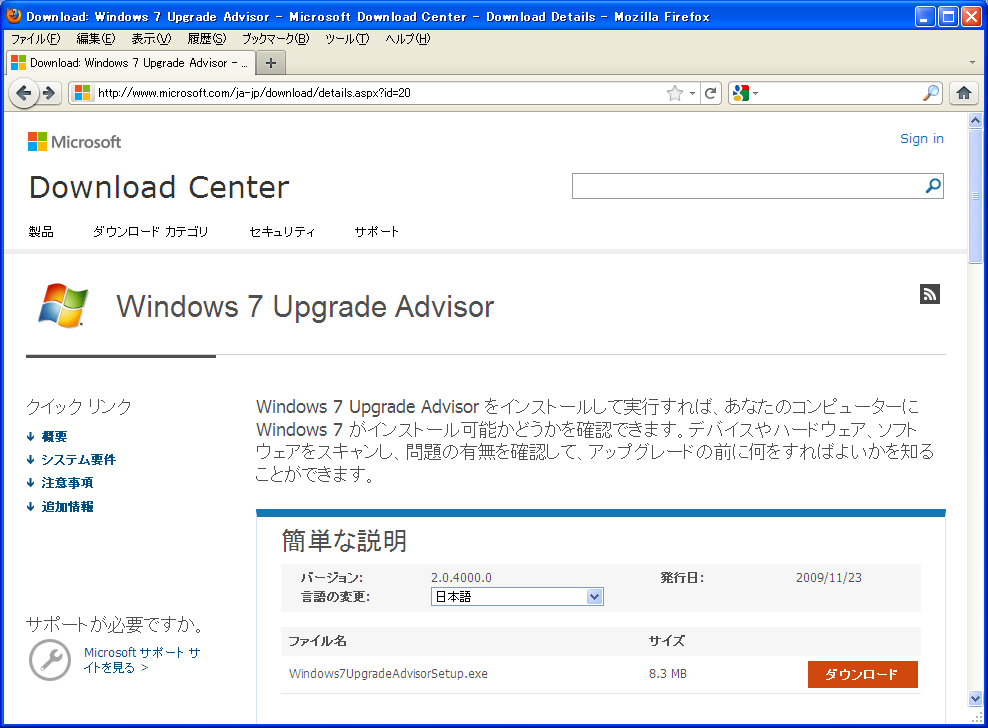Image resolution: width=988 pixels, height=728 pixels.
Task: Open the ツール(T) menu
Action: (347, 39)
